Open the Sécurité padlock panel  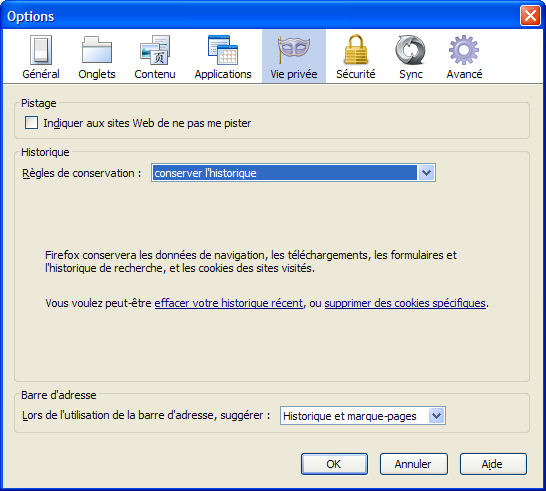[x=356, y=57]
